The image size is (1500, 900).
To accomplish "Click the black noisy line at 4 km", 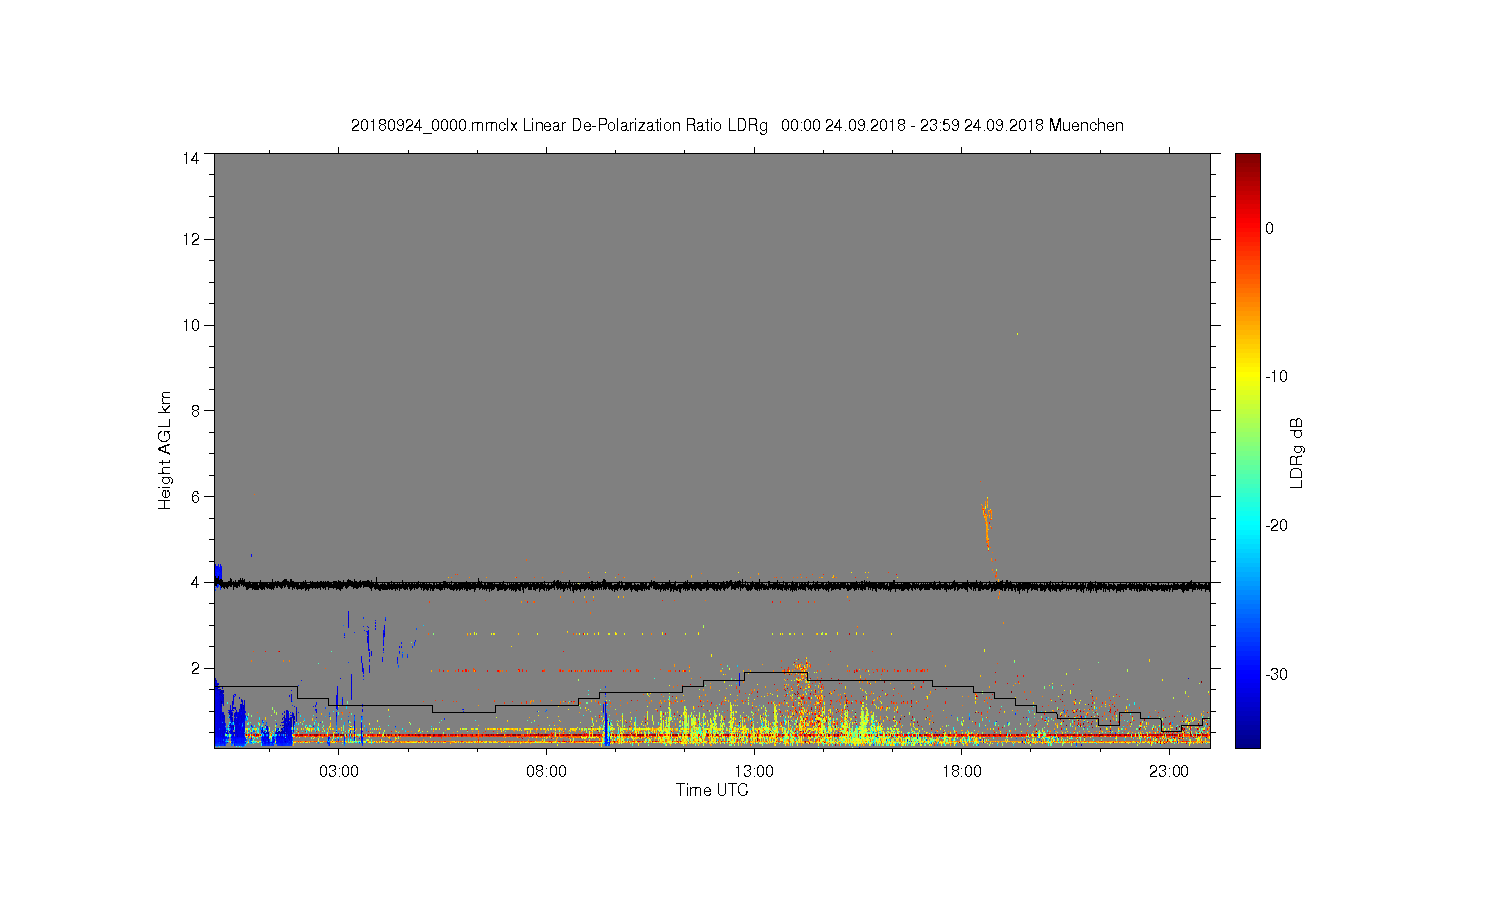I will click(712, 585).
